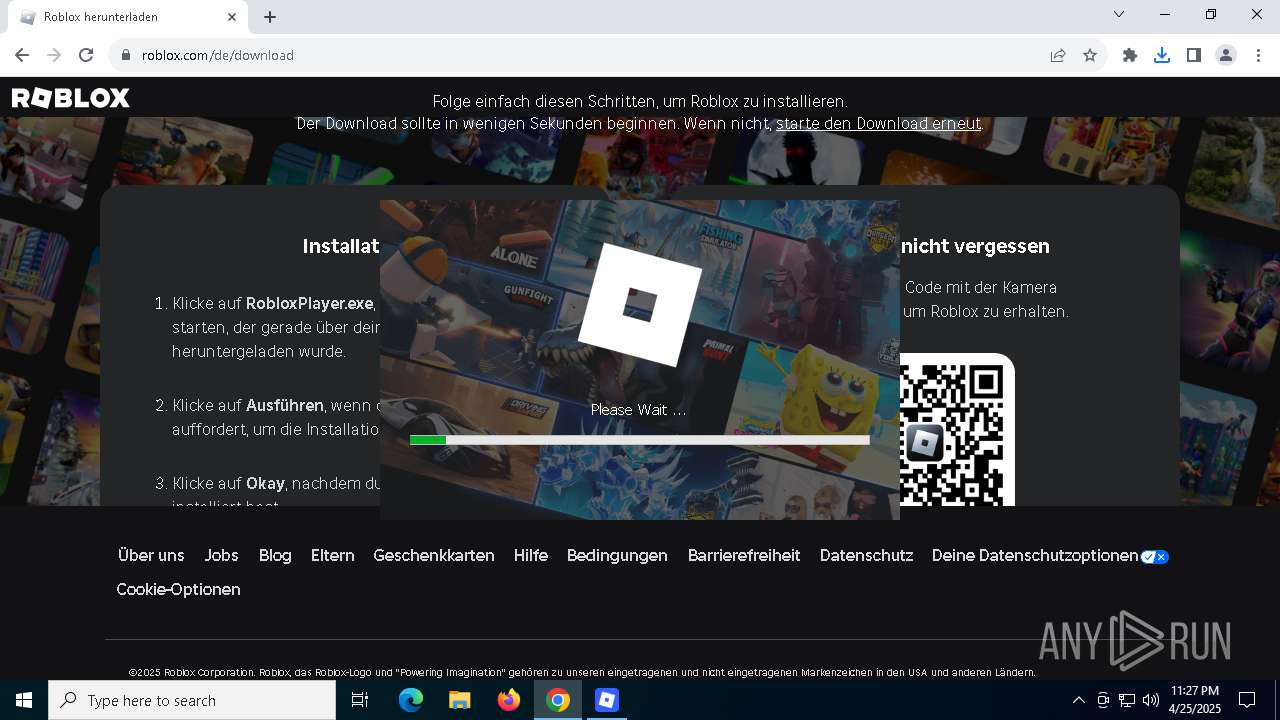Click the taskbar search box
1280x720 pixels.
pos(192,700)
